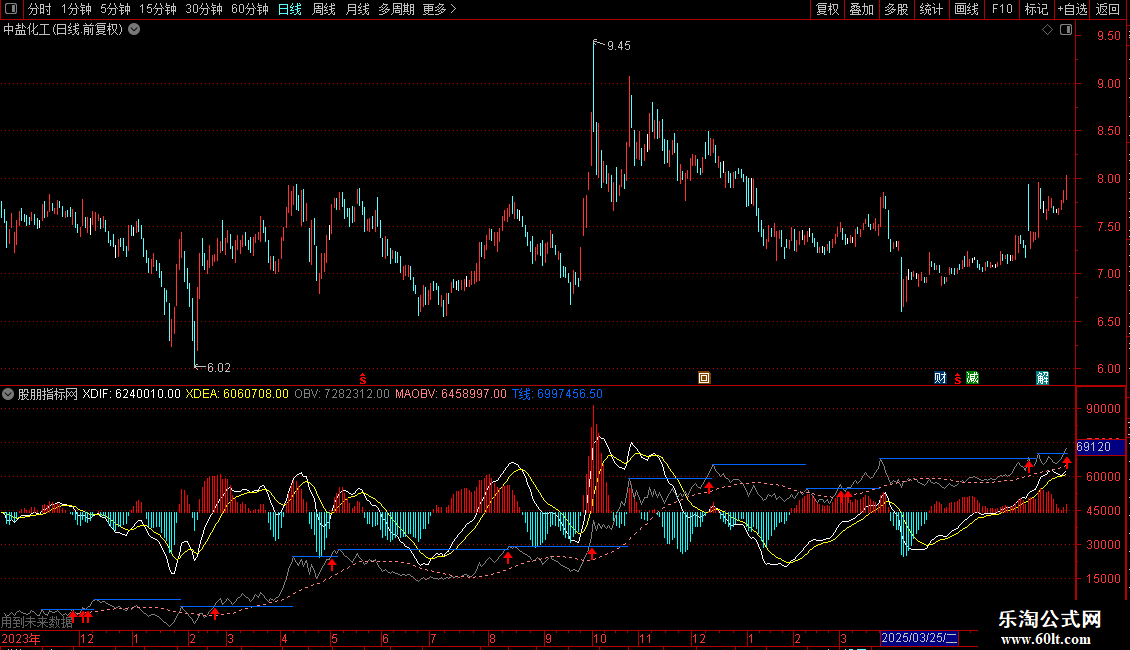Screen dimensions: 1130x650
Task: Click the T线 value 6997456.50
Action: tap(569, 394)
